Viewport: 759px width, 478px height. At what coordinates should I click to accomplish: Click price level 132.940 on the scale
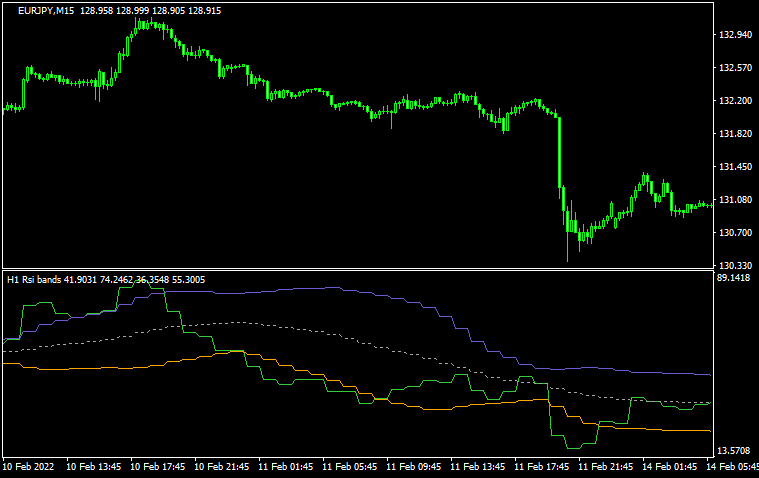point(736,34)
